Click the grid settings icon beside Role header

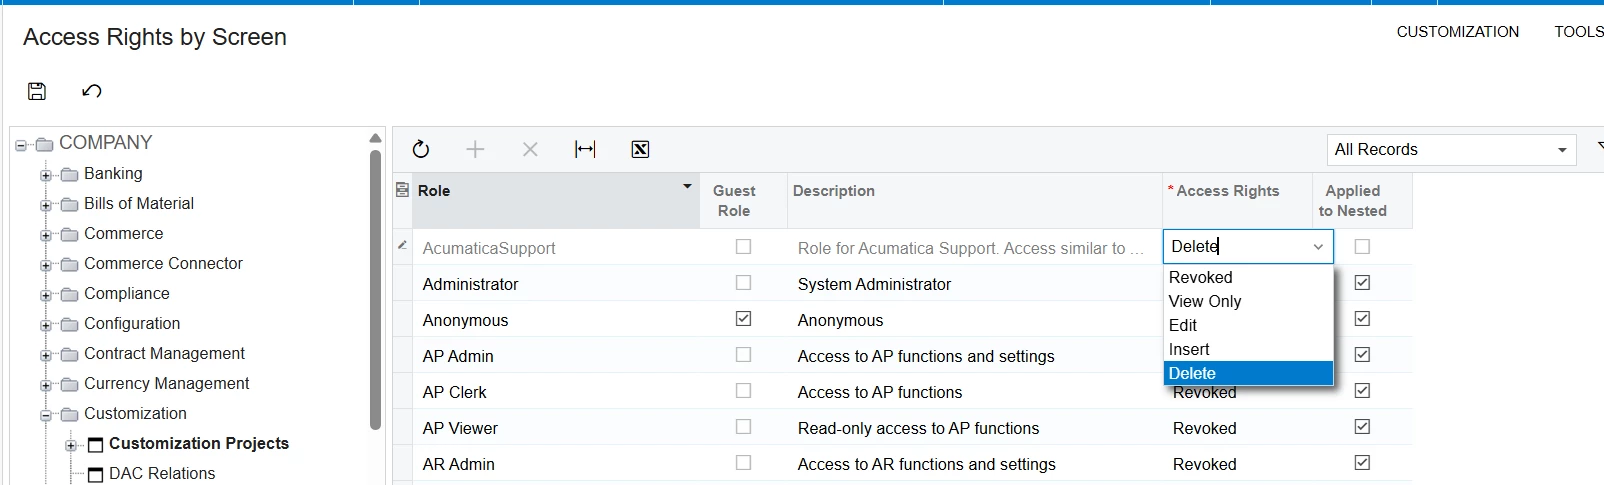point(402,190)
